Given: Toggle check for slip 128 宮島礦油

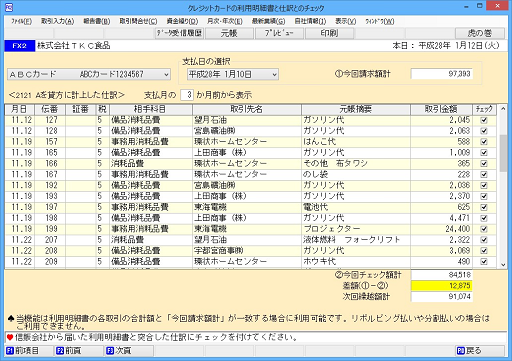Looking at the screenshot, I should [x=484, y=131].
